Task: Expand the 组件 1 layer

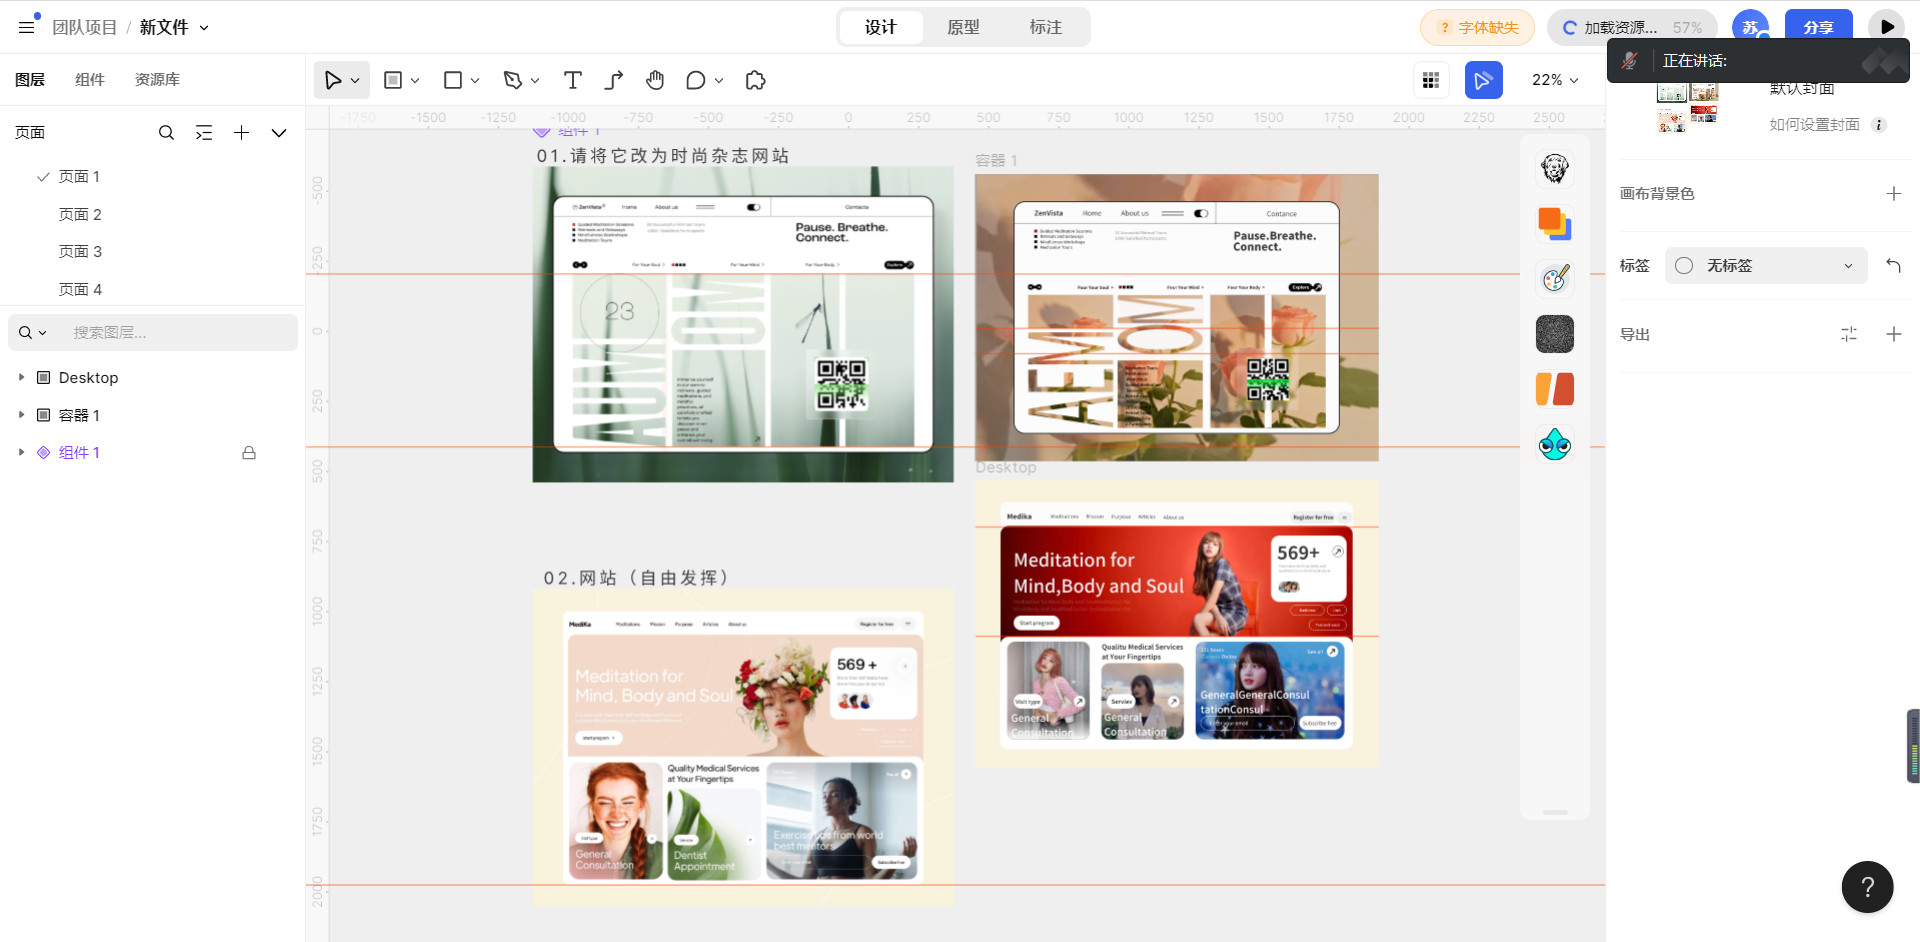Action: (21, 452)
